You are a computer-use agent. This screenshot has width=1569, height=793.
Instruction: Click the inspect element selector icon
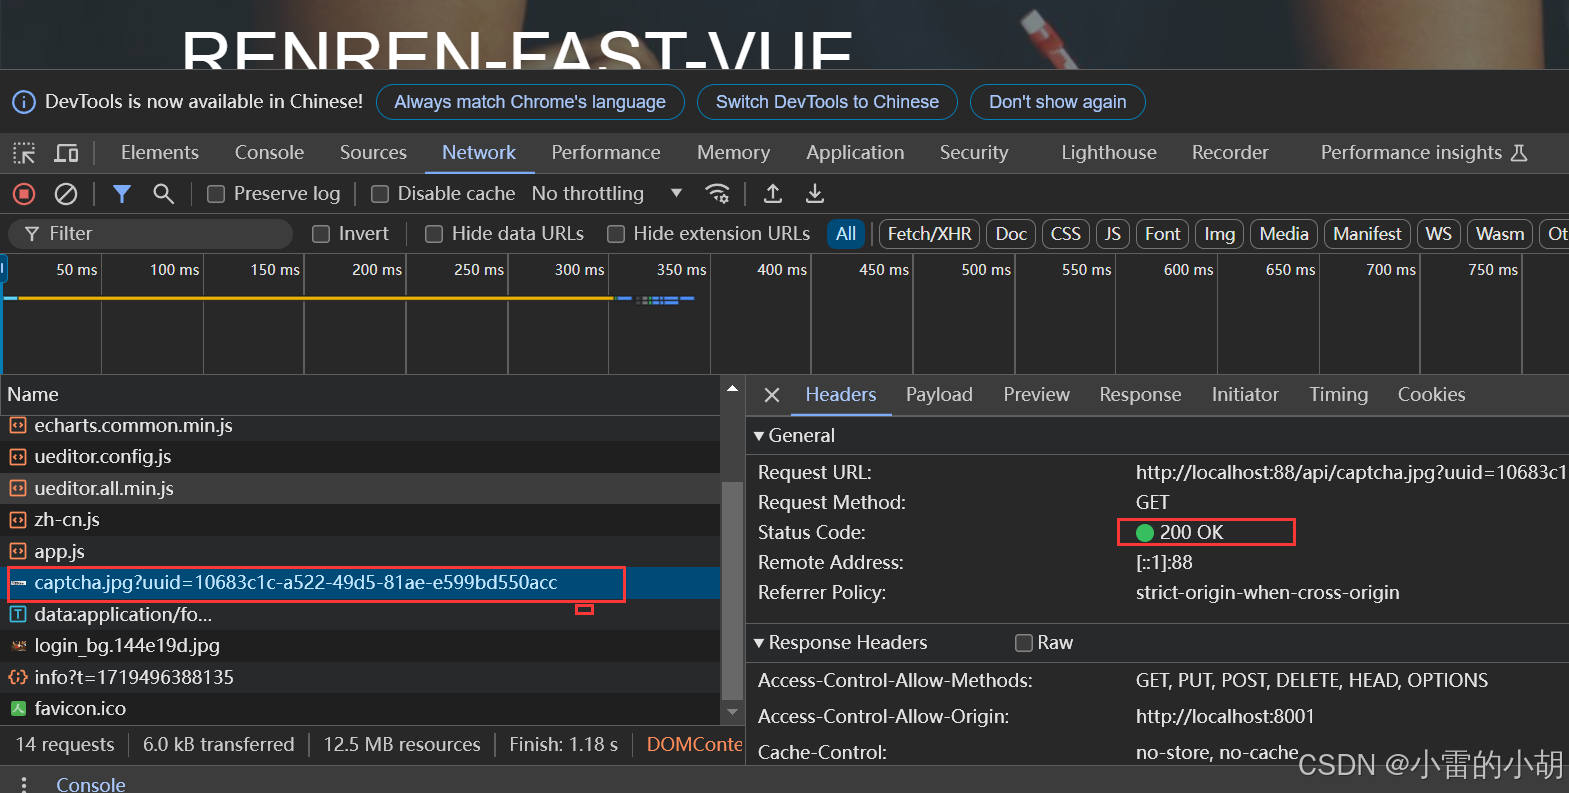[x=24, y=153]
